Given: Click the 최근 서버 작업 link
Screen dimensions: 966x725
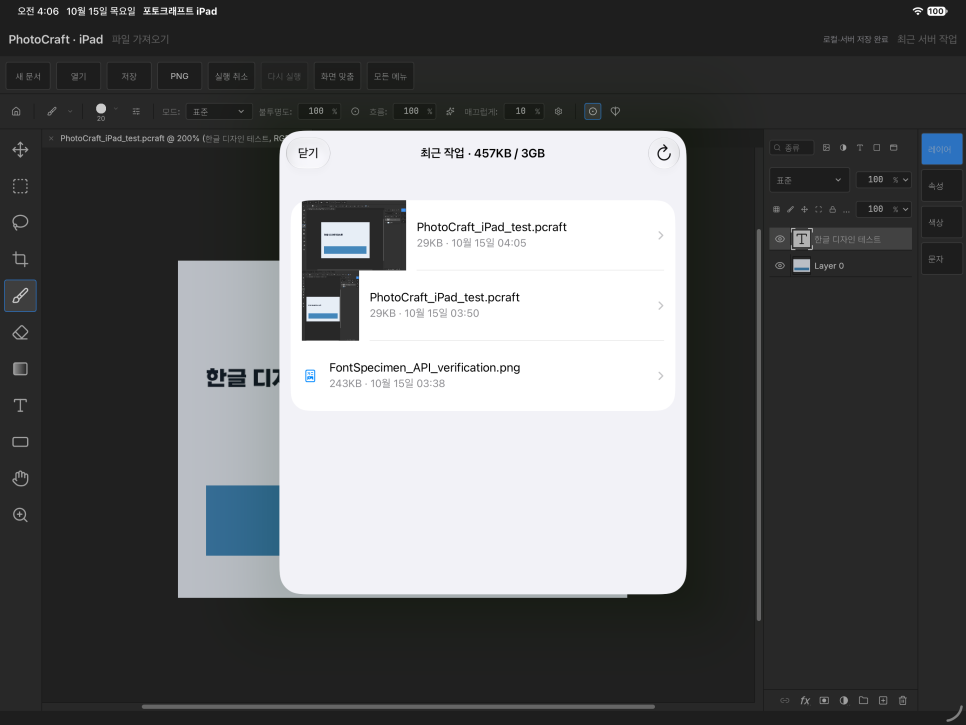Looking at the screenshot, I should pyautogui.click(x=927, y=39).
